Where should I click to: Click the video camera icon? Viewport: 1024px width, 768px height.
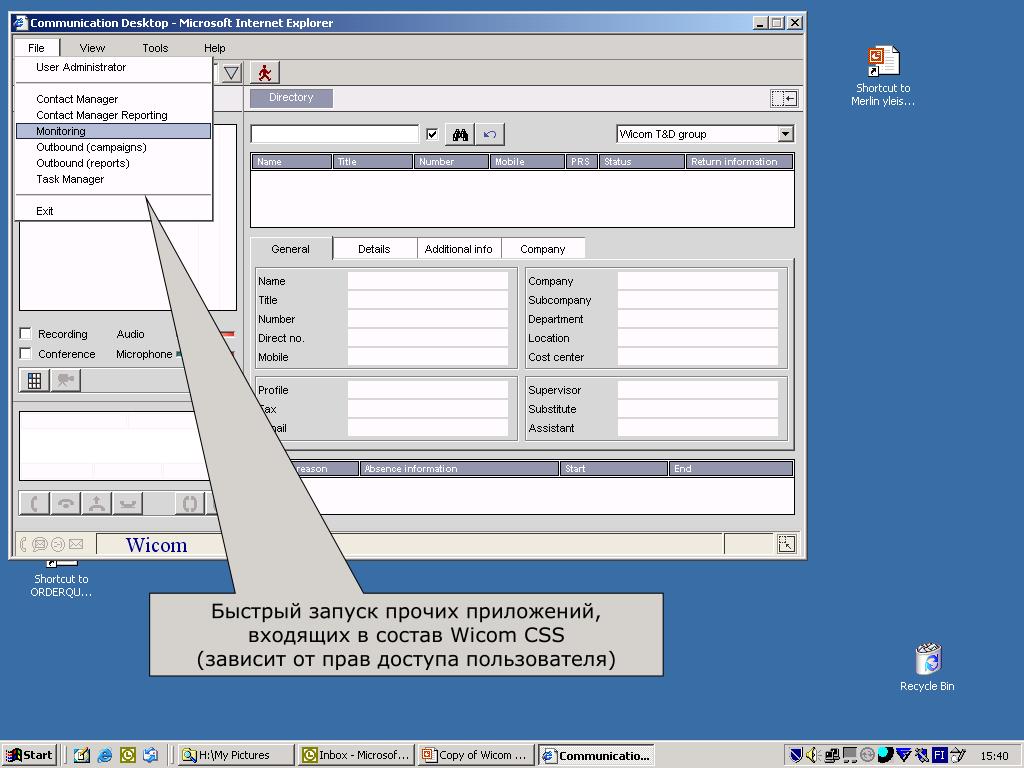tap(65, 380)
